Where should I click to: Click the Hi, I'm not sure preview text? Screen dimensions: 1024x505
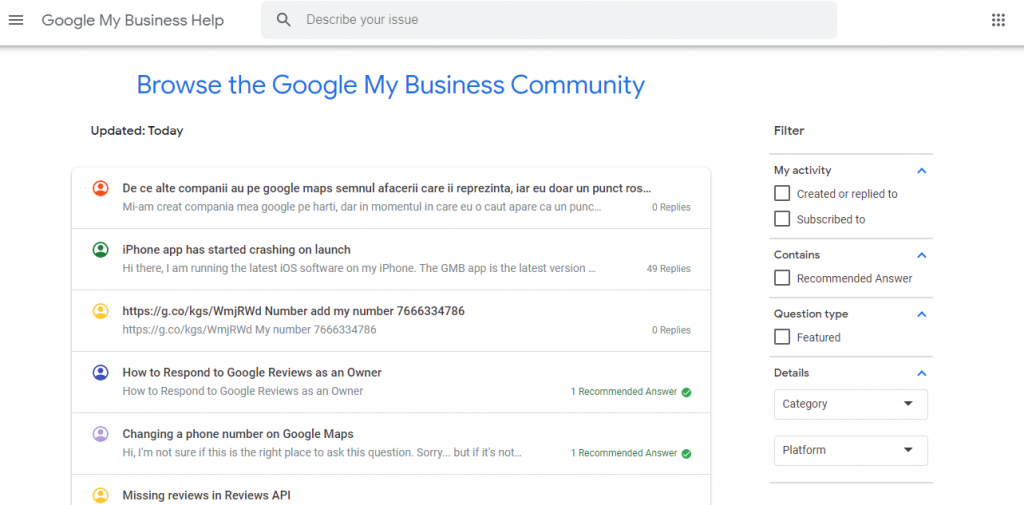[322, 453]
